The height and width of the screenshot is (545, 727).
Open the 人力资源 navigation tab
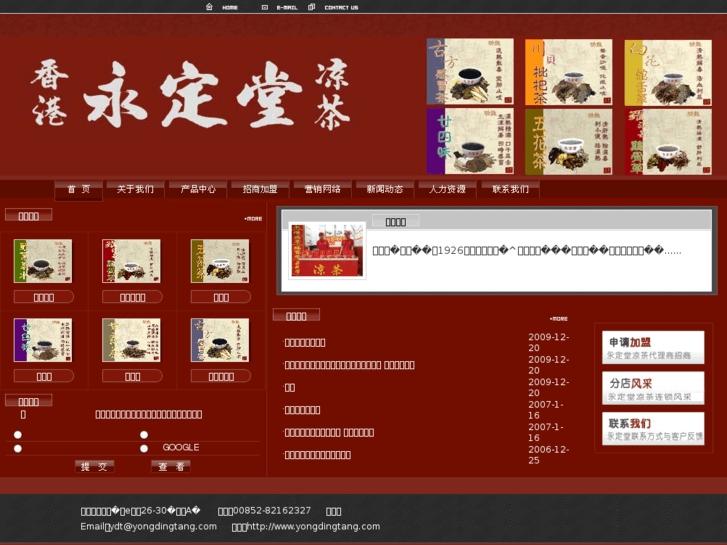point(447,189)
